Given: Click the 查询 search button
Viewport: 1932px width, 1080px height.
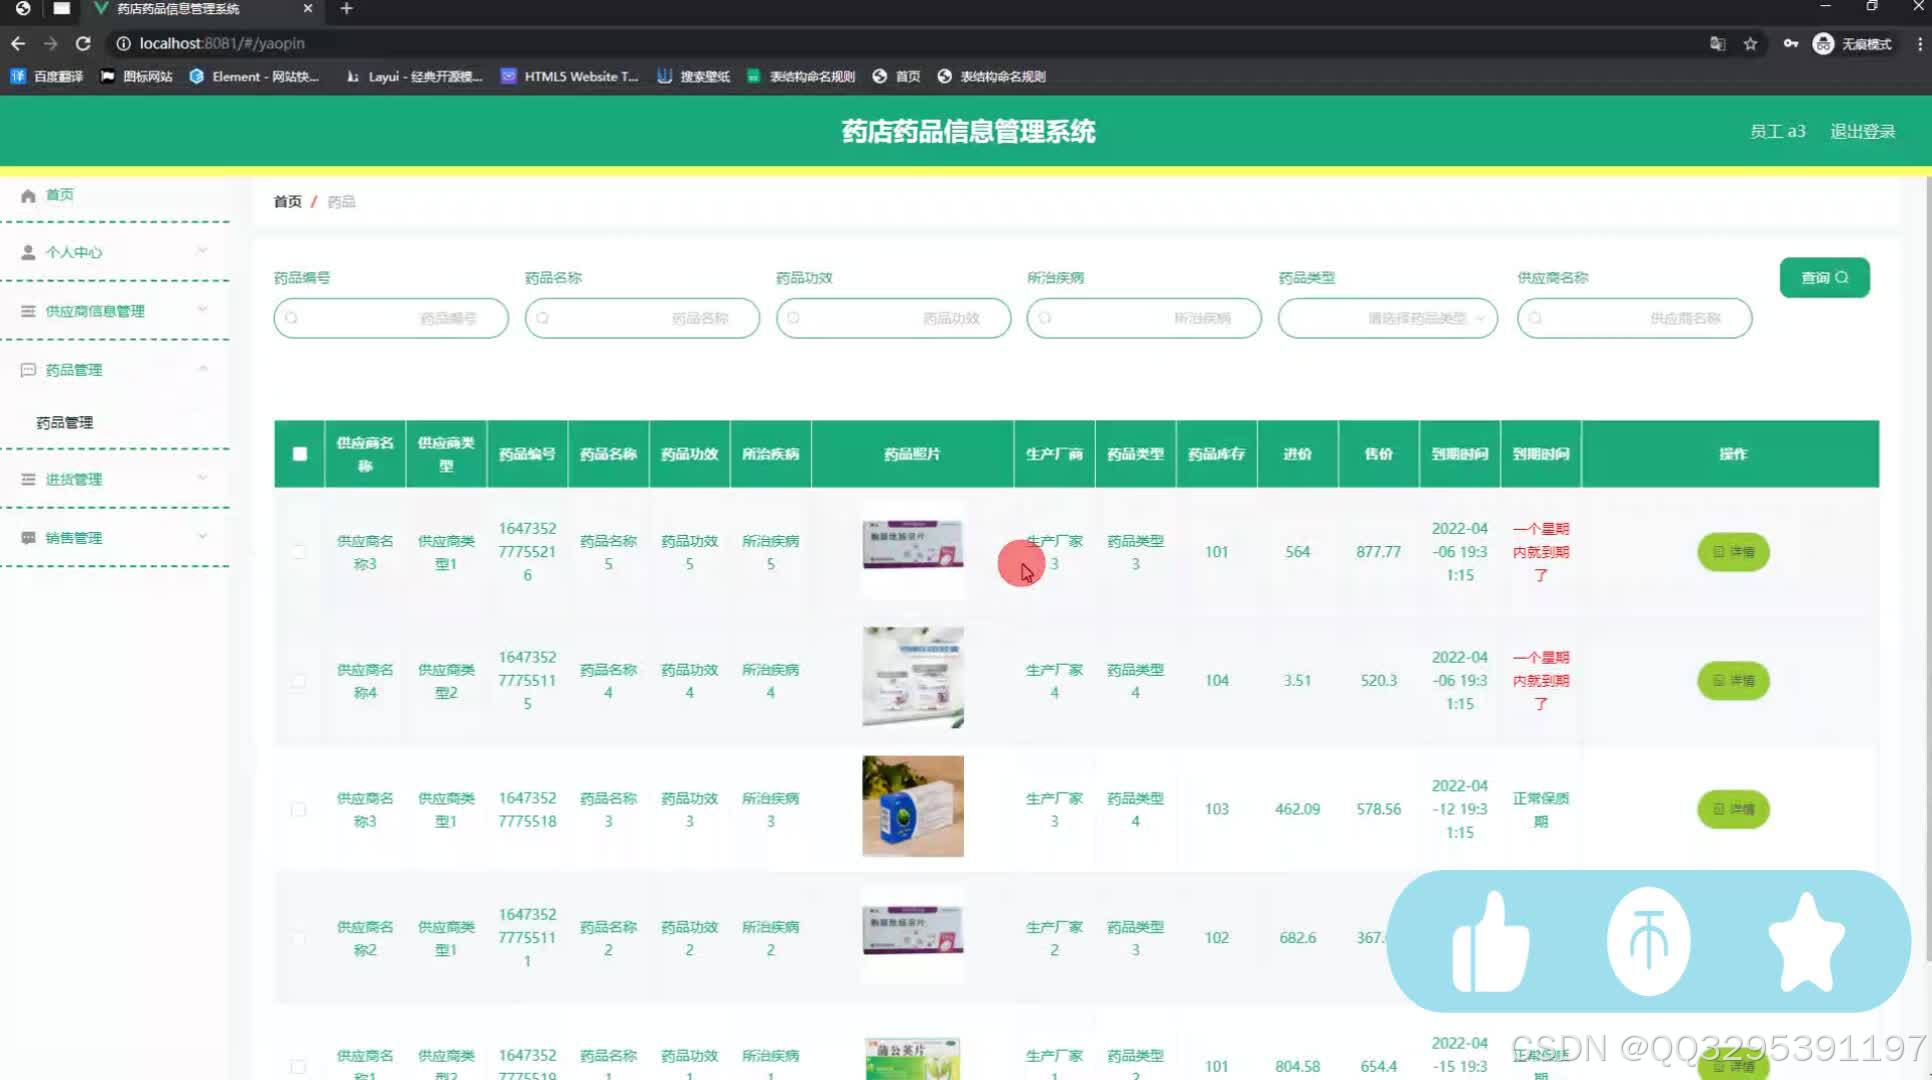Looking at the screenshot, I should click(x=1824, y=278).
